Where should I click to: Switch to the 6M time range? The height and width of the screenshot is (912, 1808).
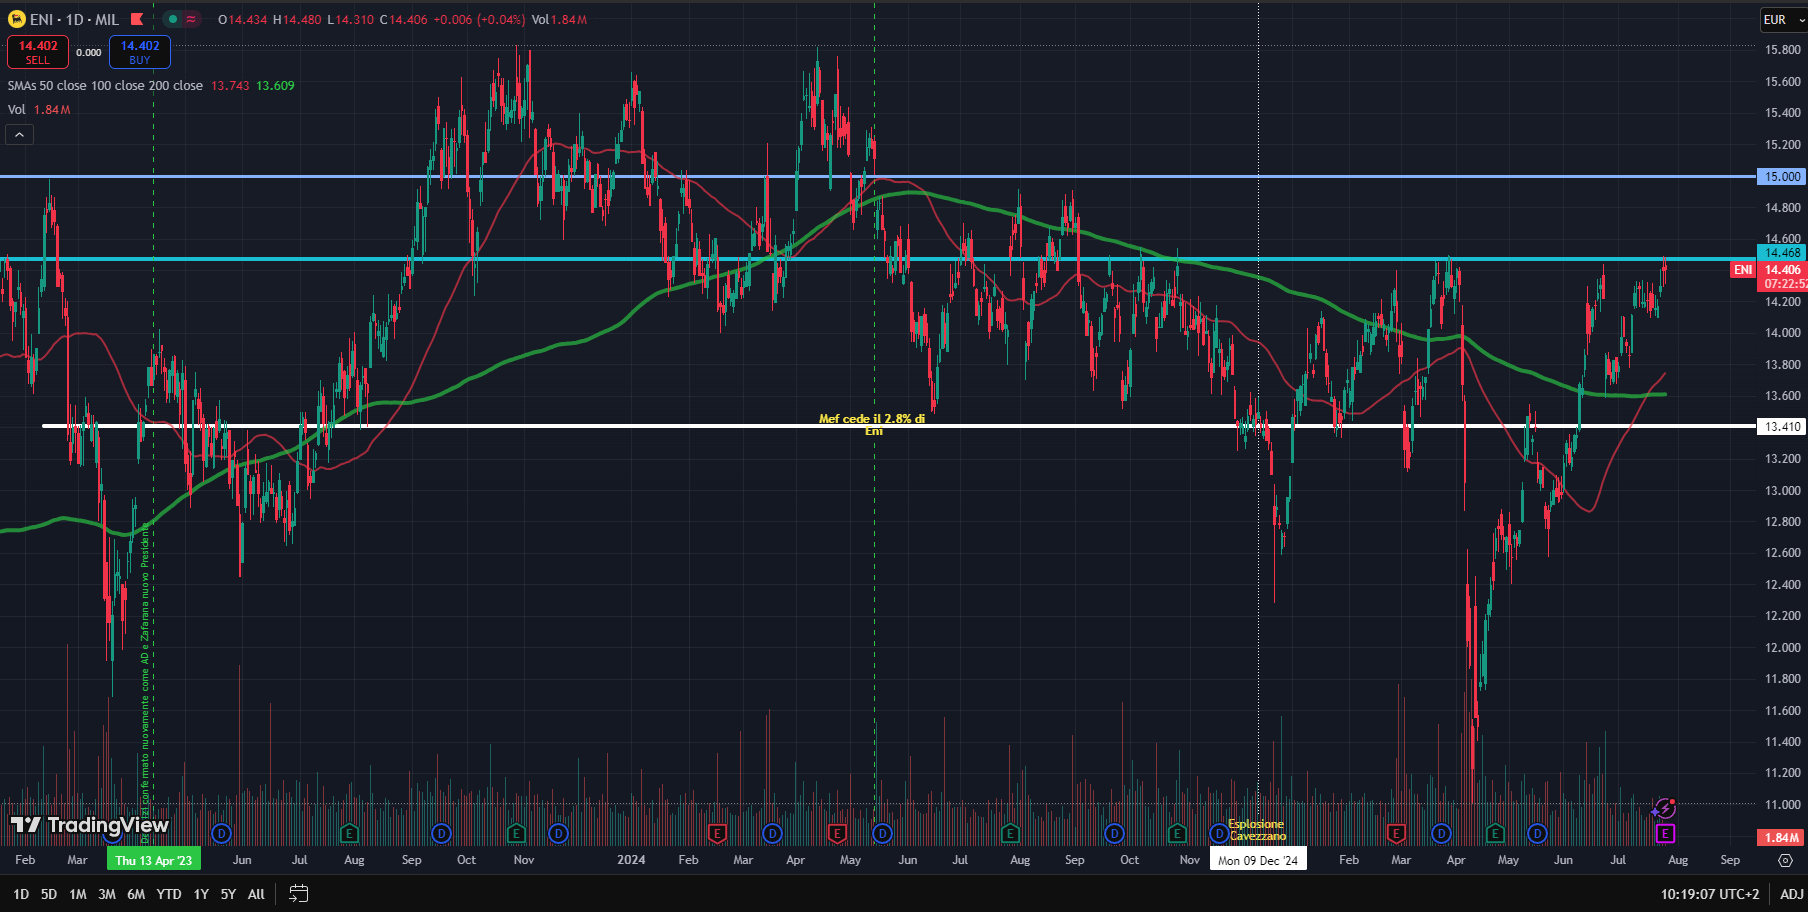[136, 894]
